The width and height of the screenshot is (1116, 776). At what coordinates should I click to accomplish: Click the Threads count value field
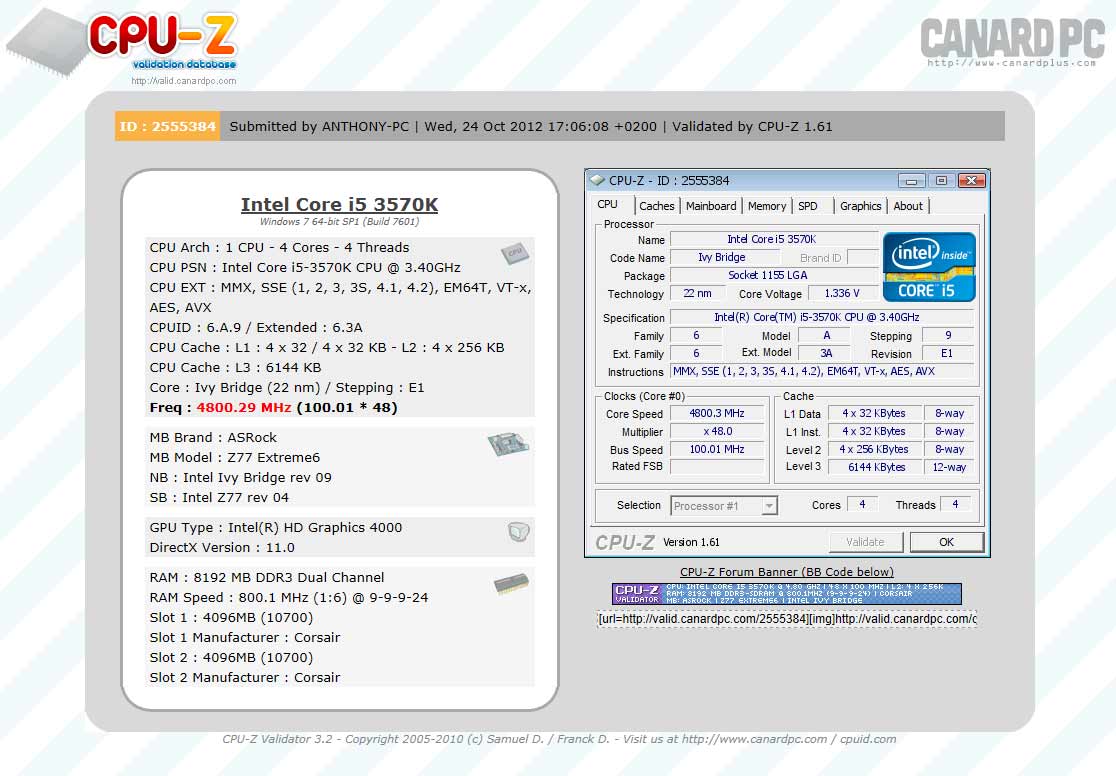[955, 504]
